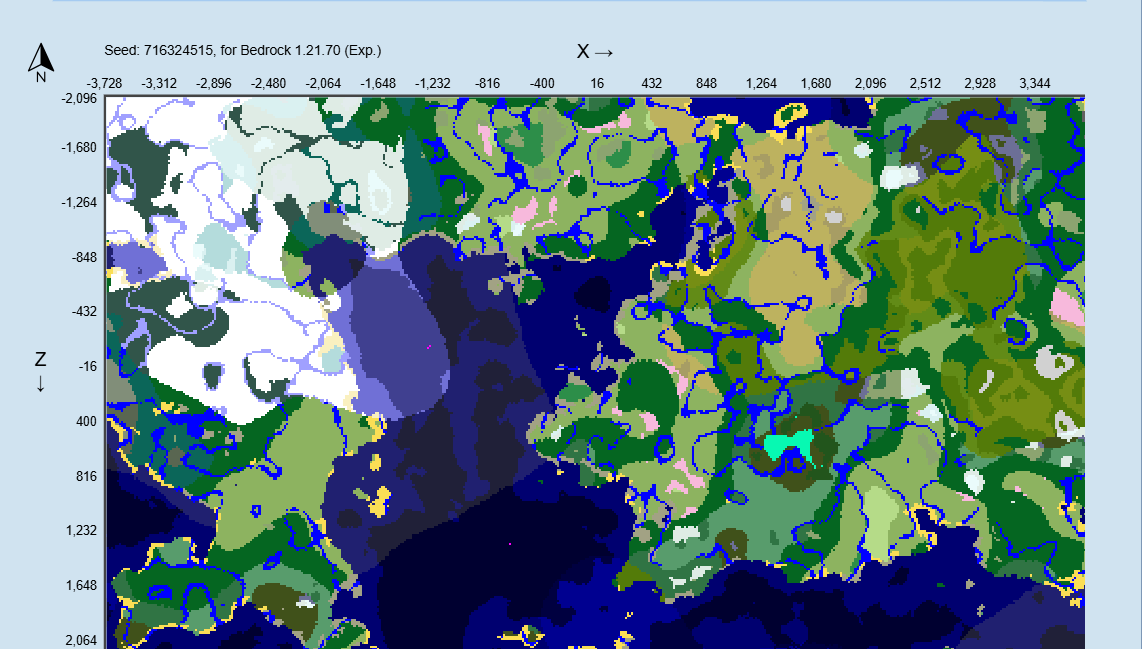Screen dimensions: 1142x649
Task: Click X coordinate label -2,064
Action: 323,83
